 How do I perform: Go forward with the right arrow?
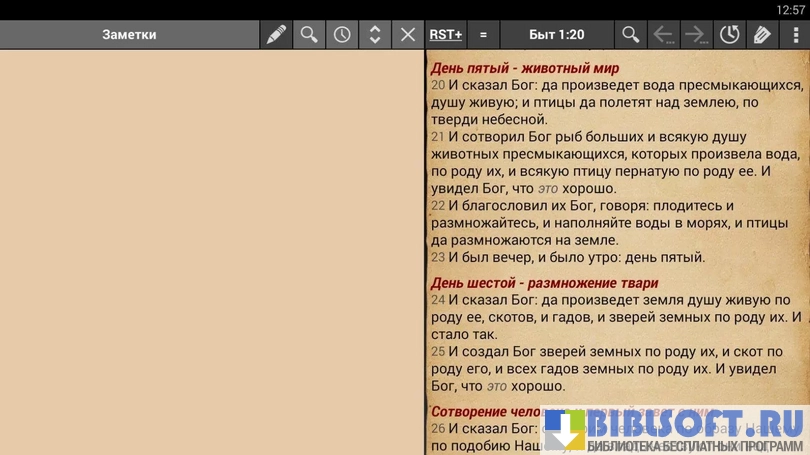click(696, 34)
